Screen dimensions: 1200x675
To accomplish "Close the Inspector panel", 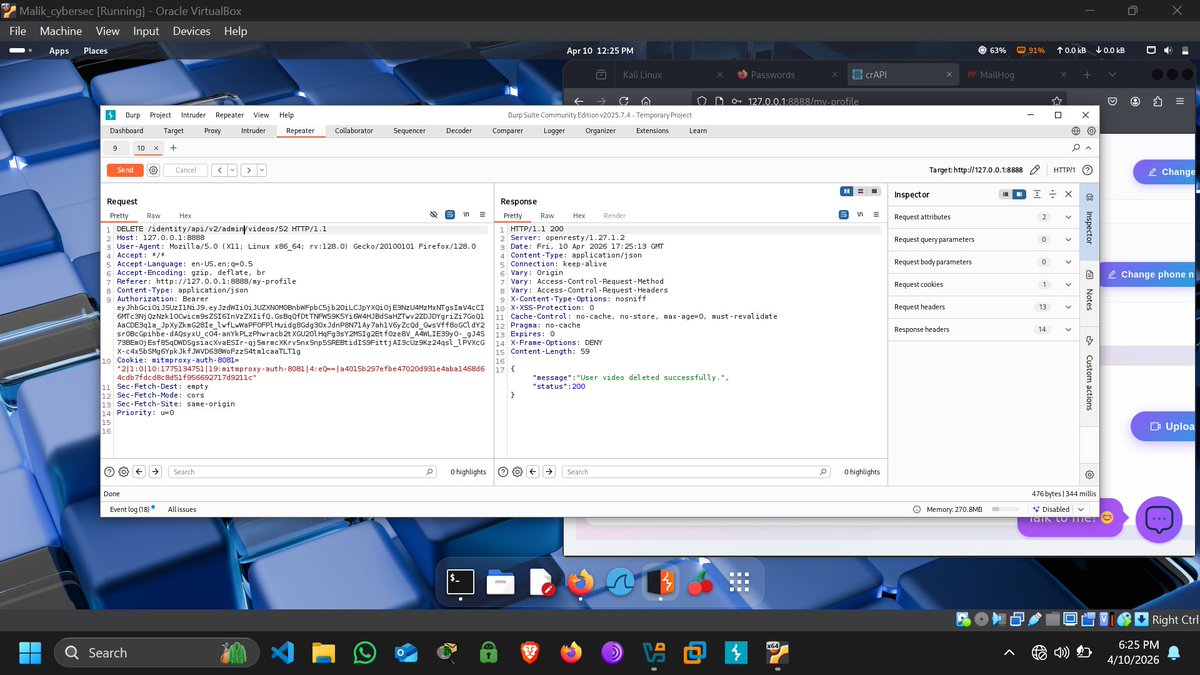I will (1068, 194).
